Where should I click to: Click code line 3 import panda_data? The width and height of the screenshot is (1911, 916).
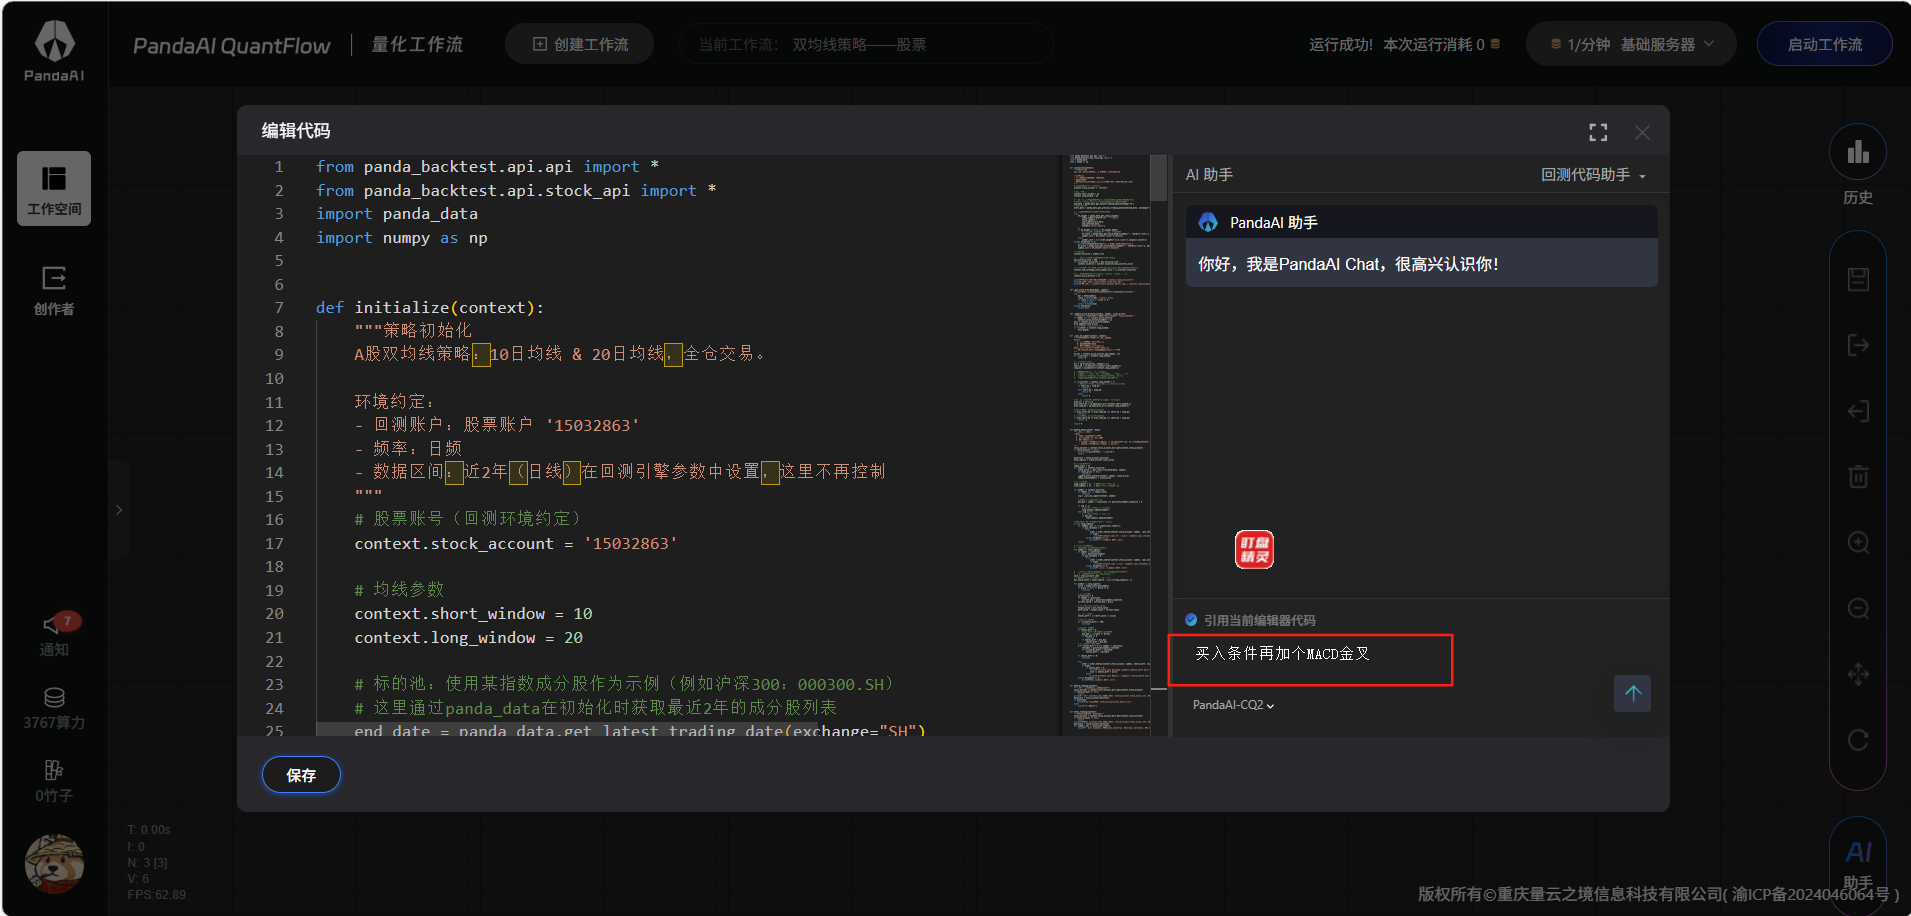tap(397, 214)
